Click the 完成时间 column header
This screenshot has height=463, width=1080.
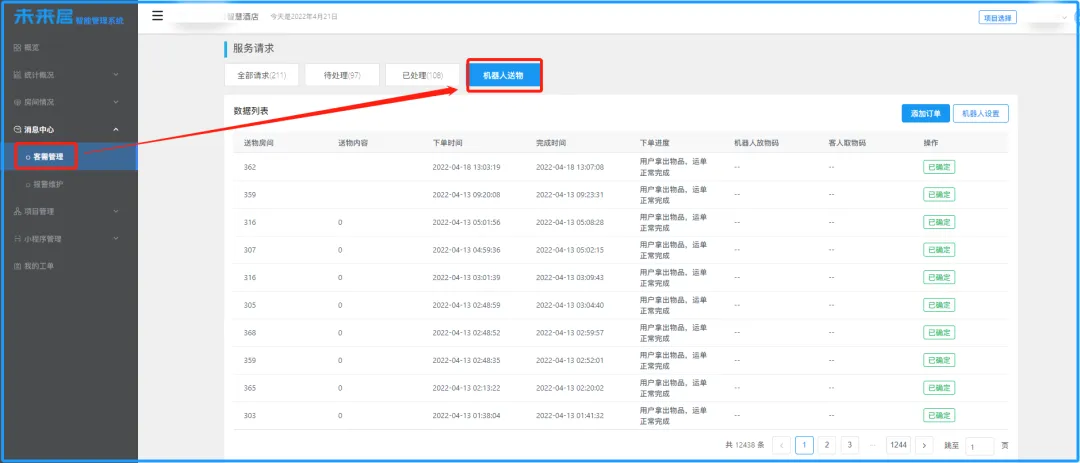pos(551,143)
